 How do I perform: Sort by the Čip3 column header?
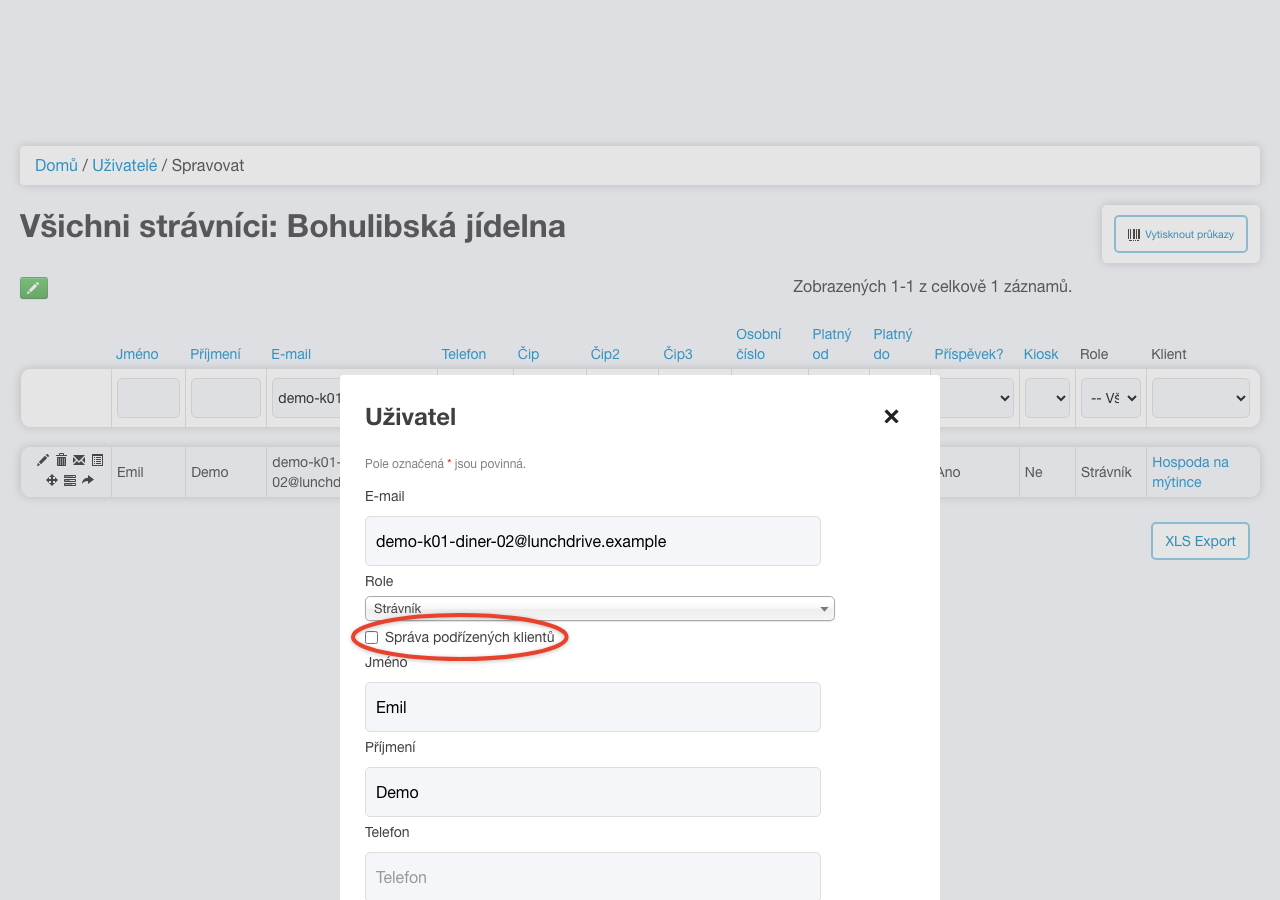pos(678,354)
